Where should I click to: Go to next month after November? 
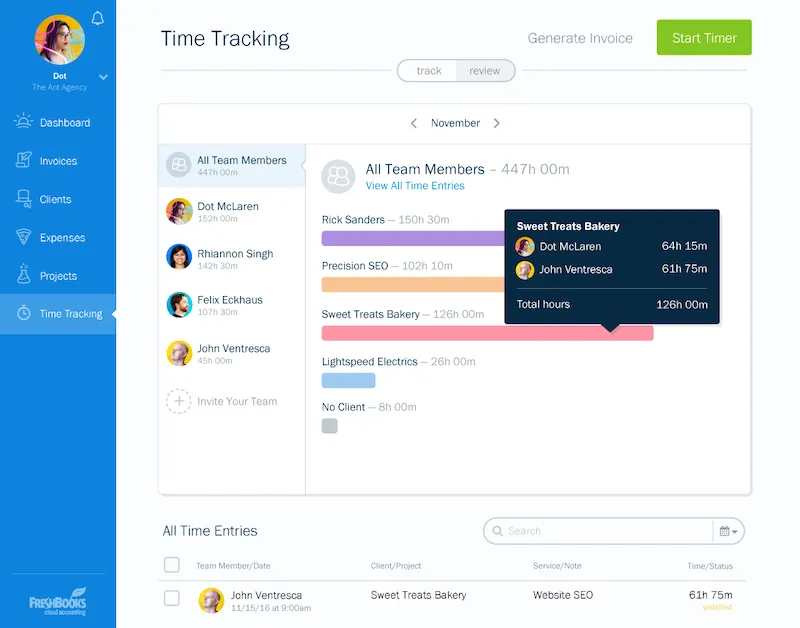click(497, 123)
